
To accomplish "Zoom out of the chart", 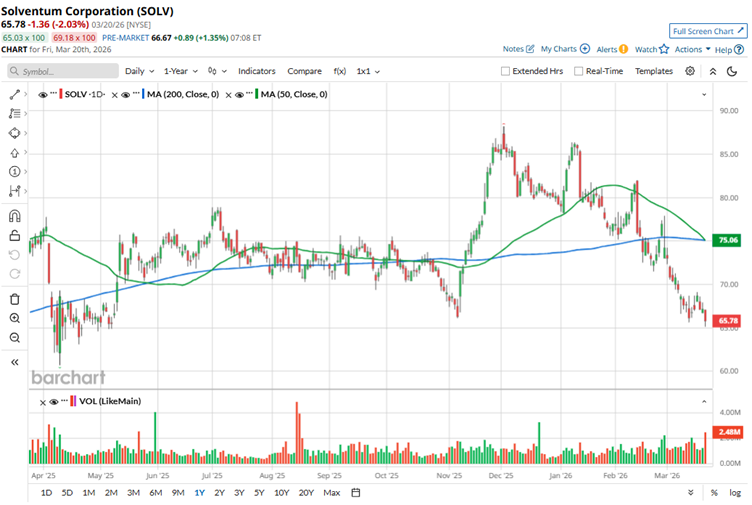I will 14,338.
